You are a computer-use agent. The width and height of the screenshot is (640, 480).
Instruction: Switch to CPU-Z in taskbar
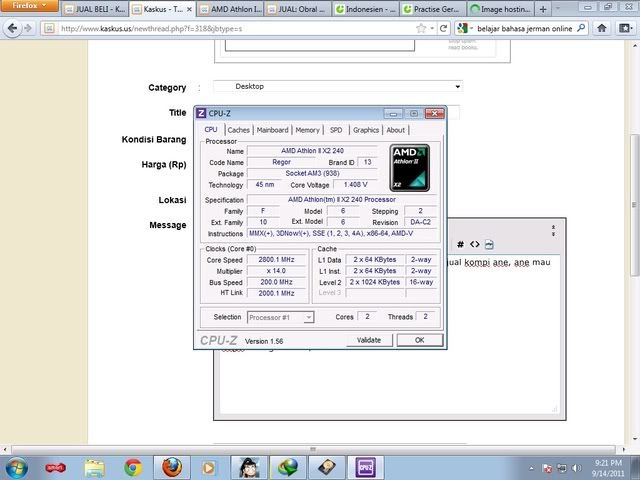[x=365, y=467]
